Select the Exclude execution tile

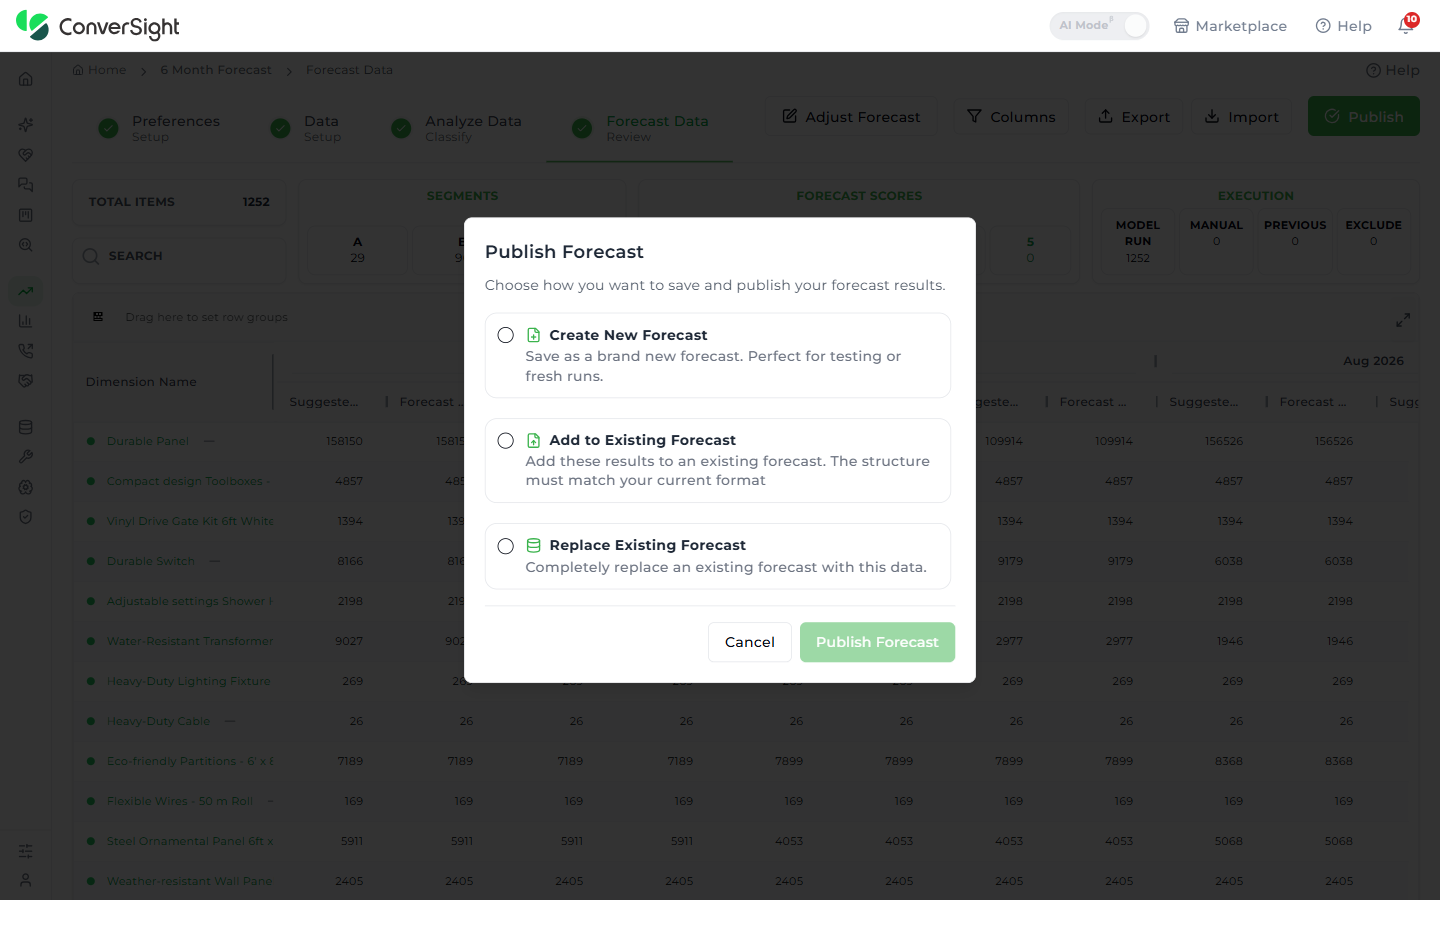(x=1373, y=241)
